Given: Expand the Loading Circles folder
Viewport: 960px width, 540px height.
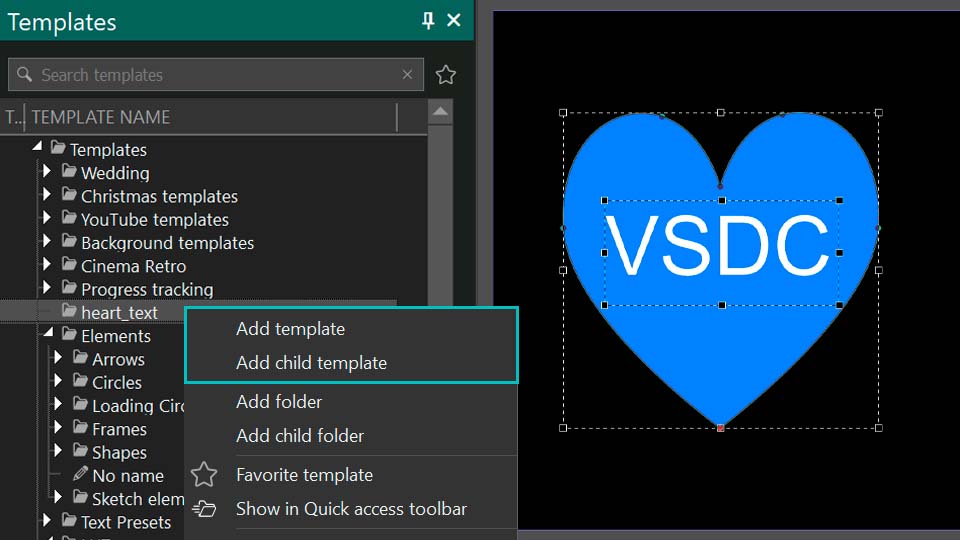Looking at the screenshot, I should pyautogui.click(x=58, y=404).
